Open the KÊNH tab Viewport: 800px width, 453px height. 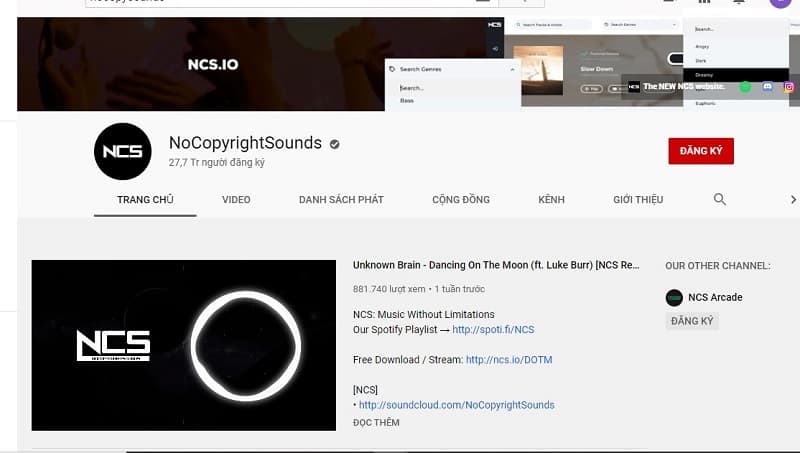point(552,199)
